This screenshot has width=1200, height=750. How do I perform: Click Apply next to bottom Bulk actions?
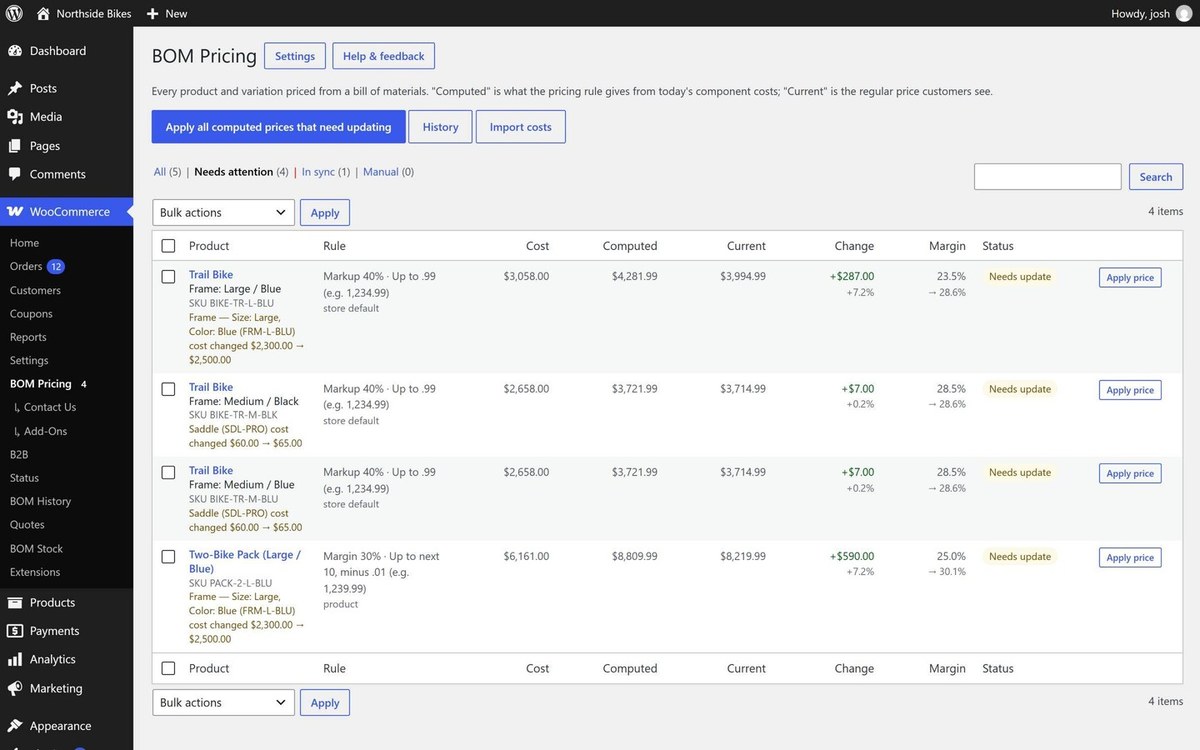coord(325,703)
